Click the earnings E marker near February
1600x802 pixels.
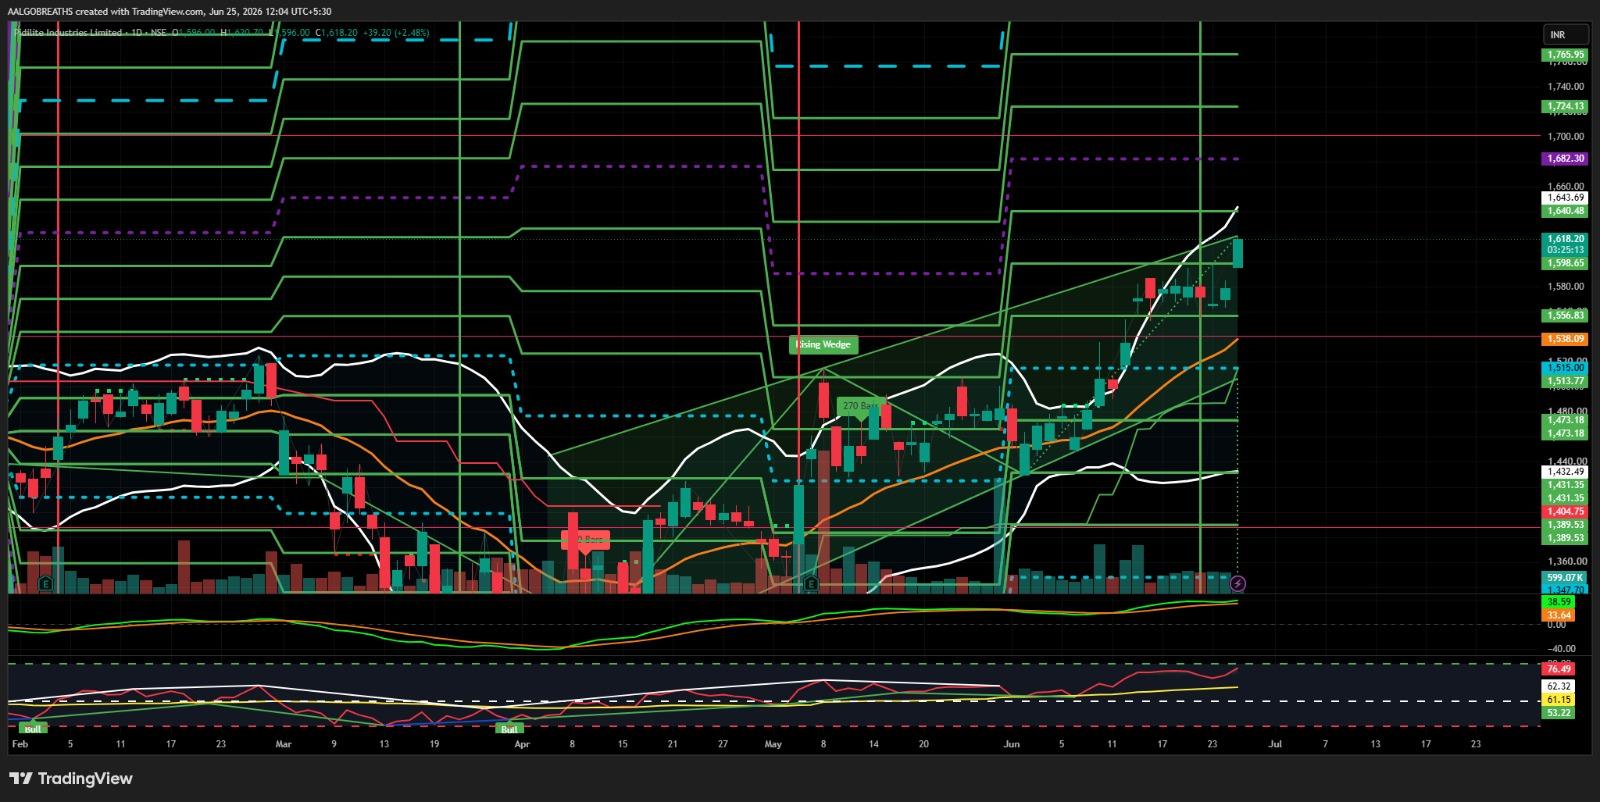click(x=45, y=582)
